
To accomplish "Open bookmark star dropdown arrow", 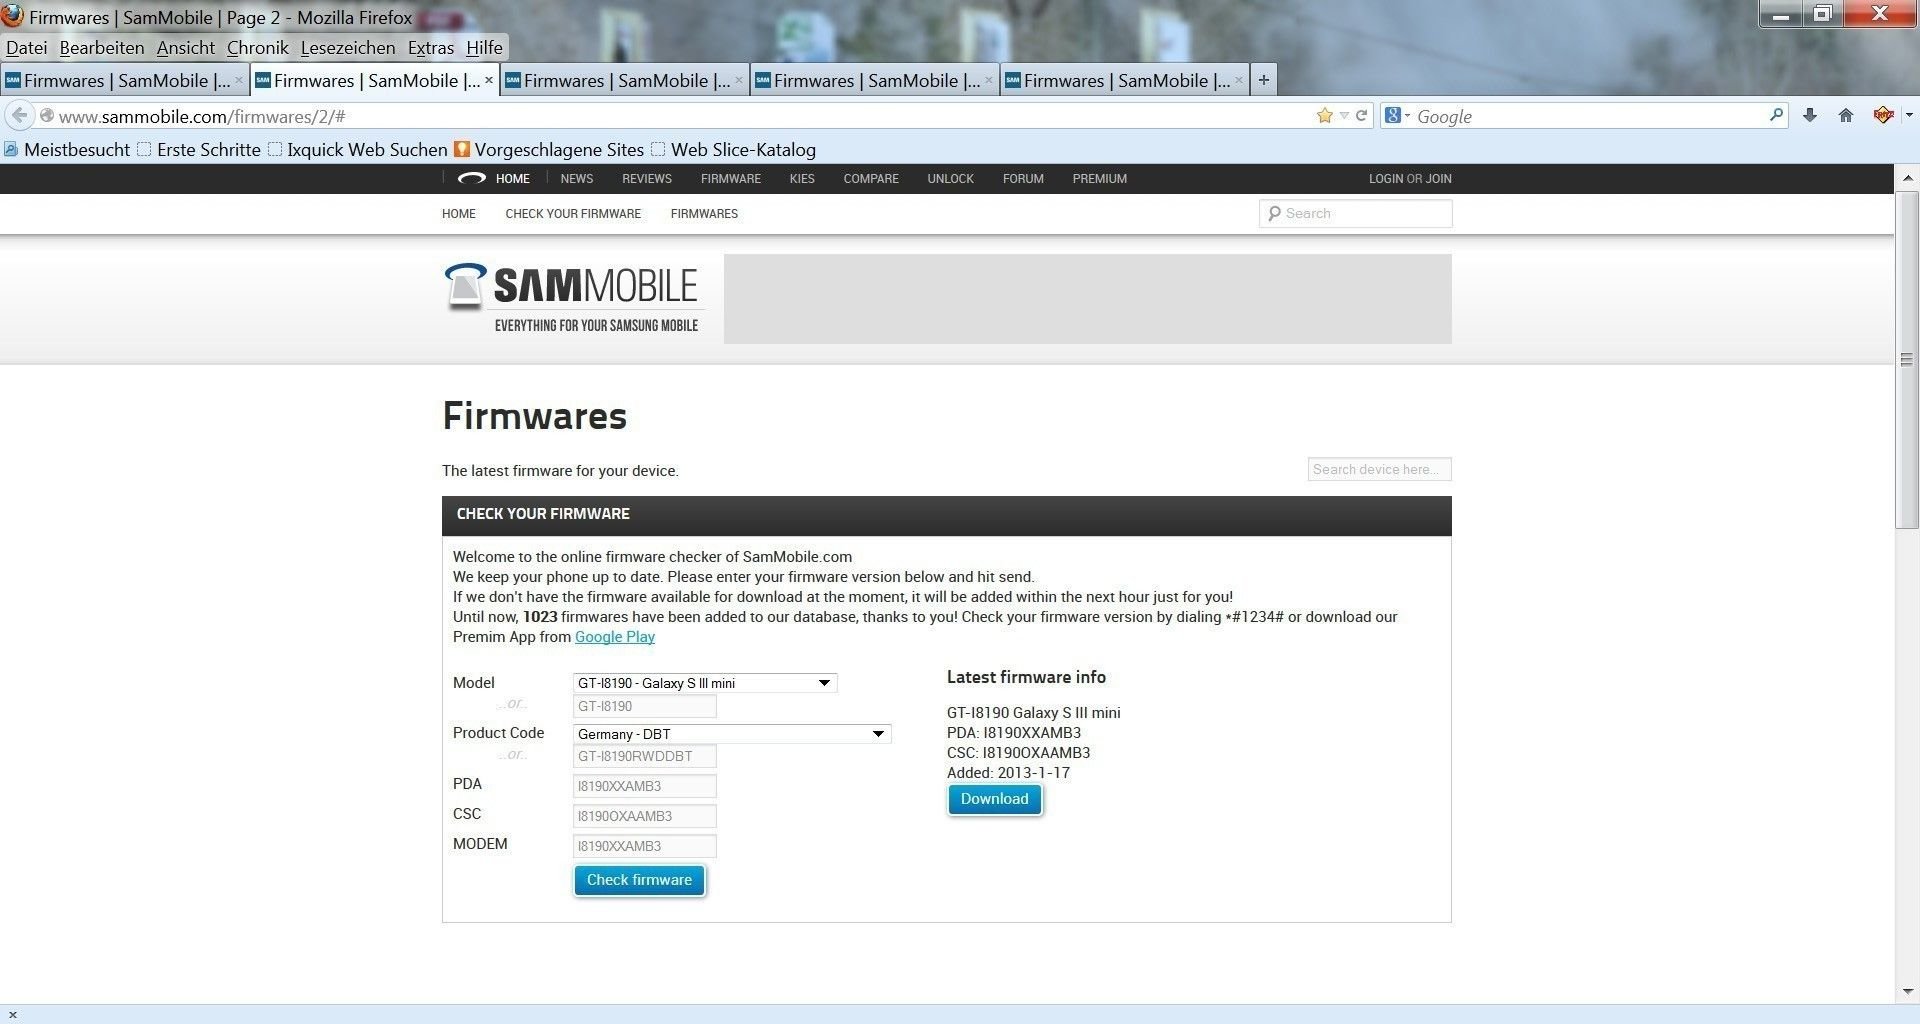I will click(x=1344, y=116).
